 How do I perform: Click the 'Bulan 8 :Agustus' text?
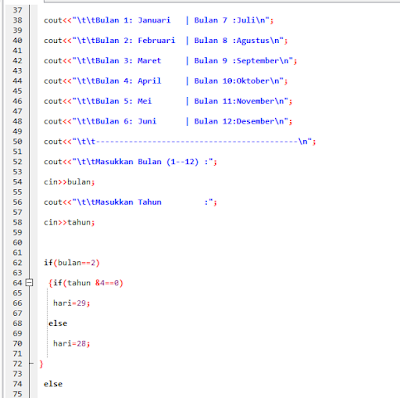point(232,41)
